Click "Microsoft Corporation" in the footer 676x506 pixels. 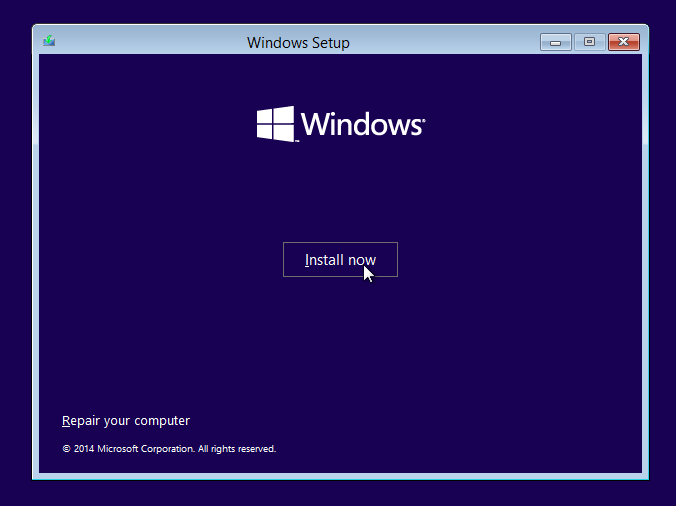(x=147, y=449)
